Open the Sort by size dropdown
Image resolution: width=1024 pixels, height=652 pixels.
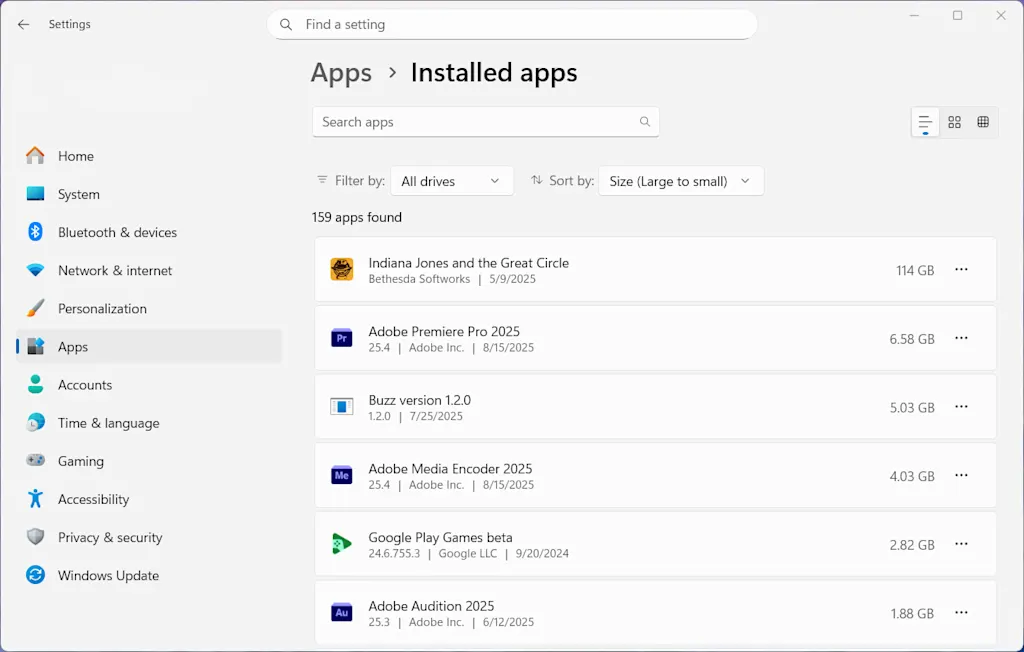tap(680, 181)
